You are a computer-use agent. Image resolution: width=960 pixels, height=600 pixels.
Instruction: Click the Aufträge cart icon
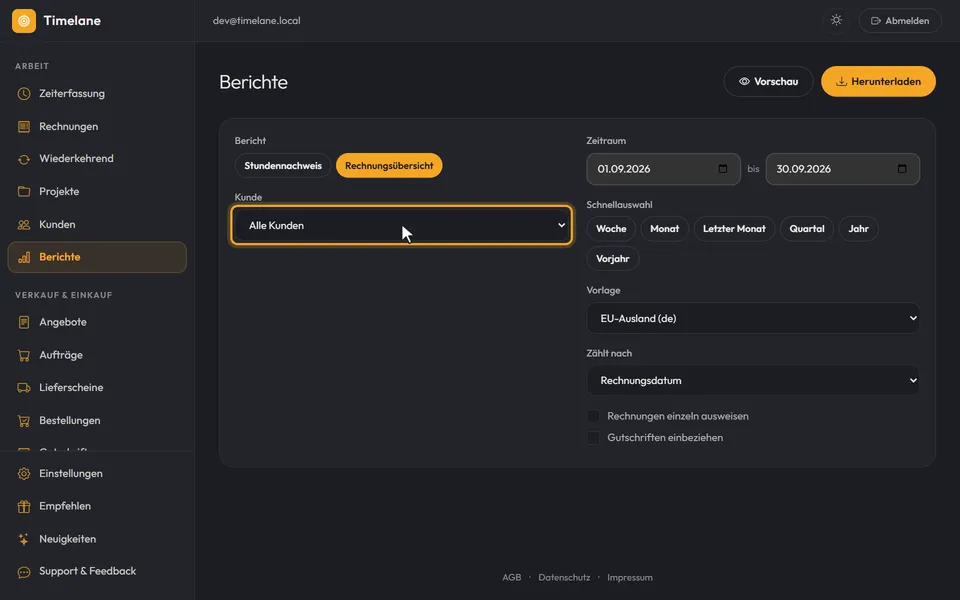point(24,355)
